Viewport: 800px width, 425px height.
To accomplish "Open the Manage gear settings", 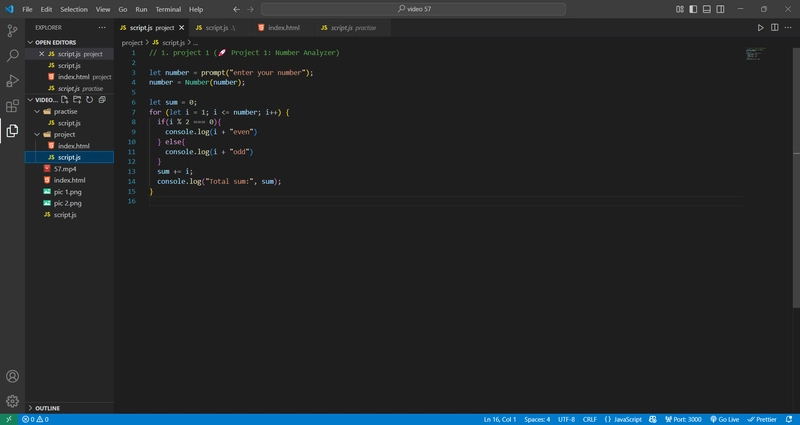I will click(12, 401).
